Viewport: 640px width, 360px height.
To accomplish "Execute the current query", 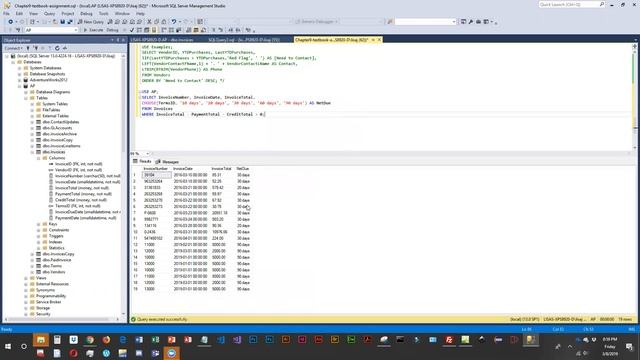I will (93, 30).
